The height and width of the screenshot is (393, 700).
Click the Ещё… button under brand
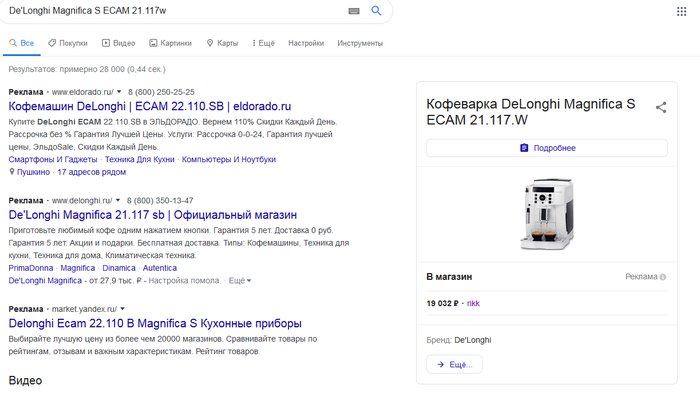(x=454, y=364)
